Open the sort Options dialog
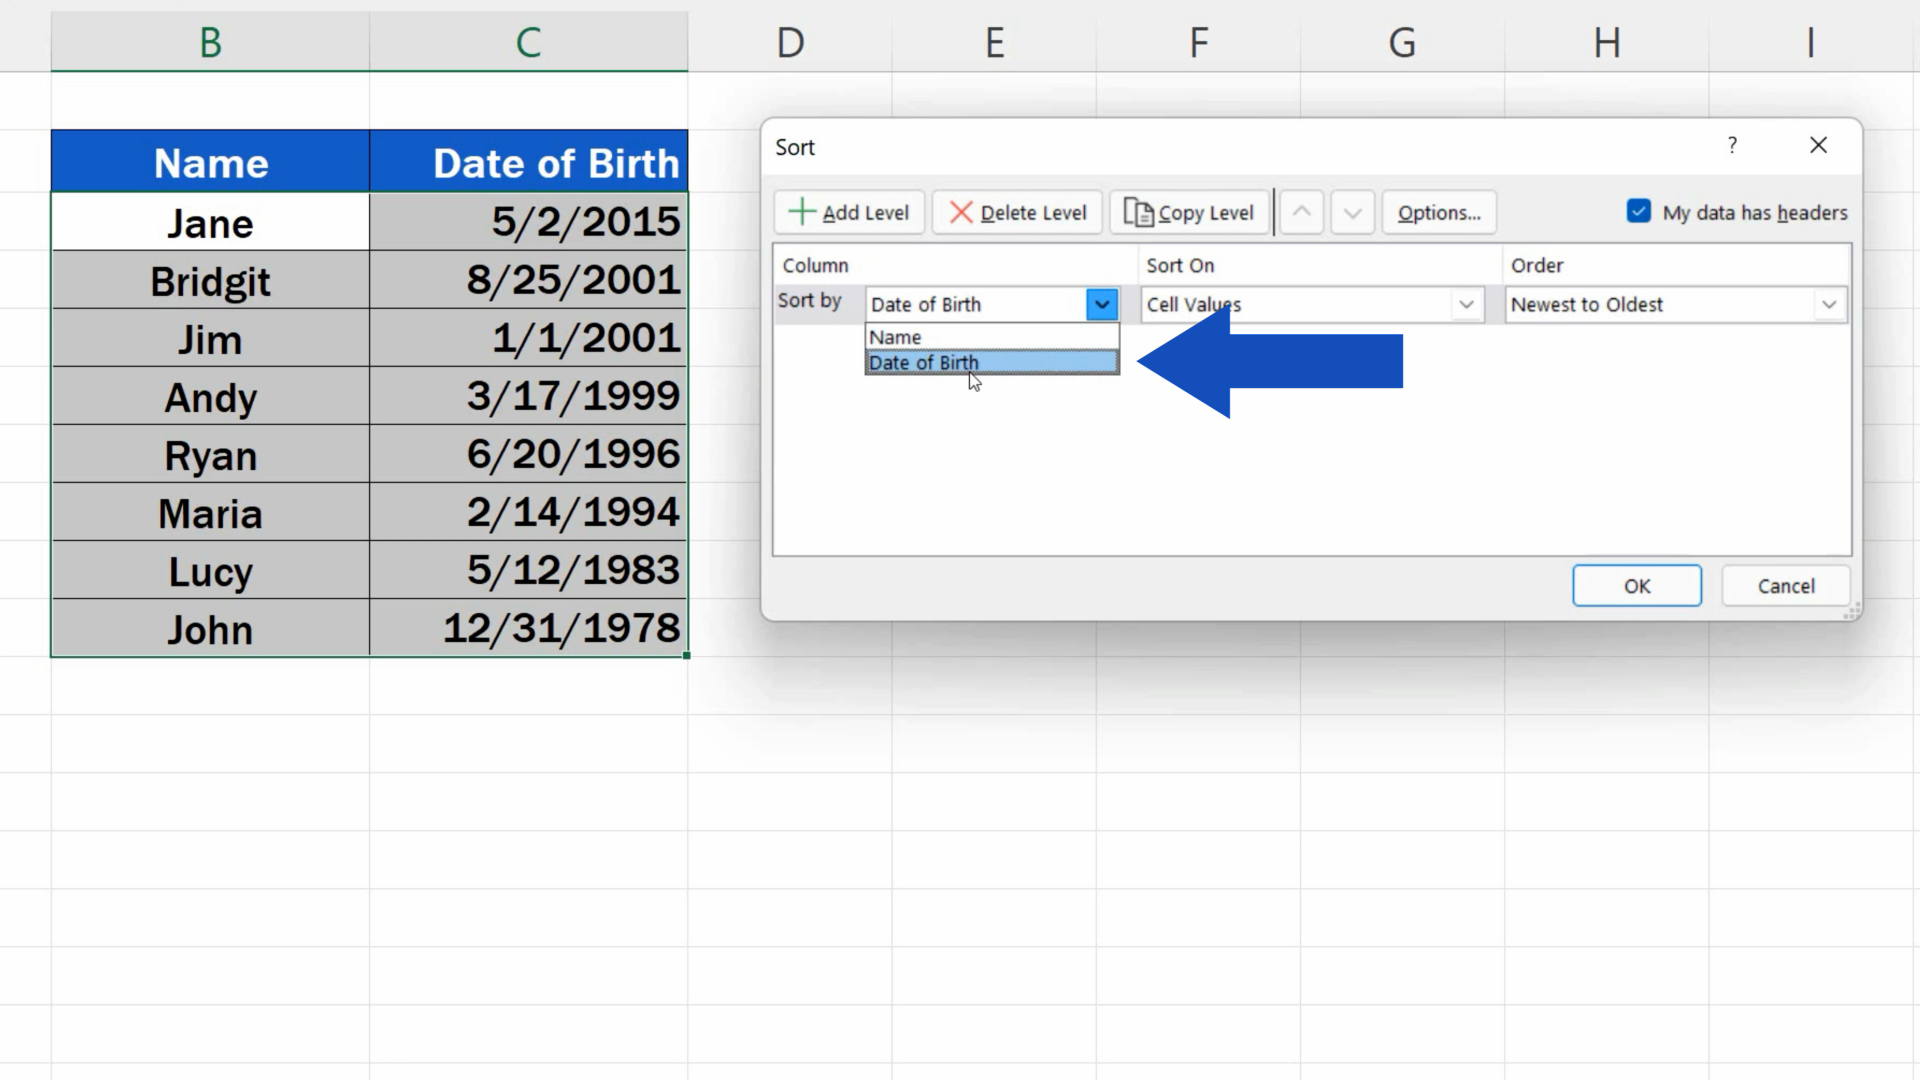The height and width of the screenshot is (1080, 1920). pyautogui.click(x=1438, y=212)
